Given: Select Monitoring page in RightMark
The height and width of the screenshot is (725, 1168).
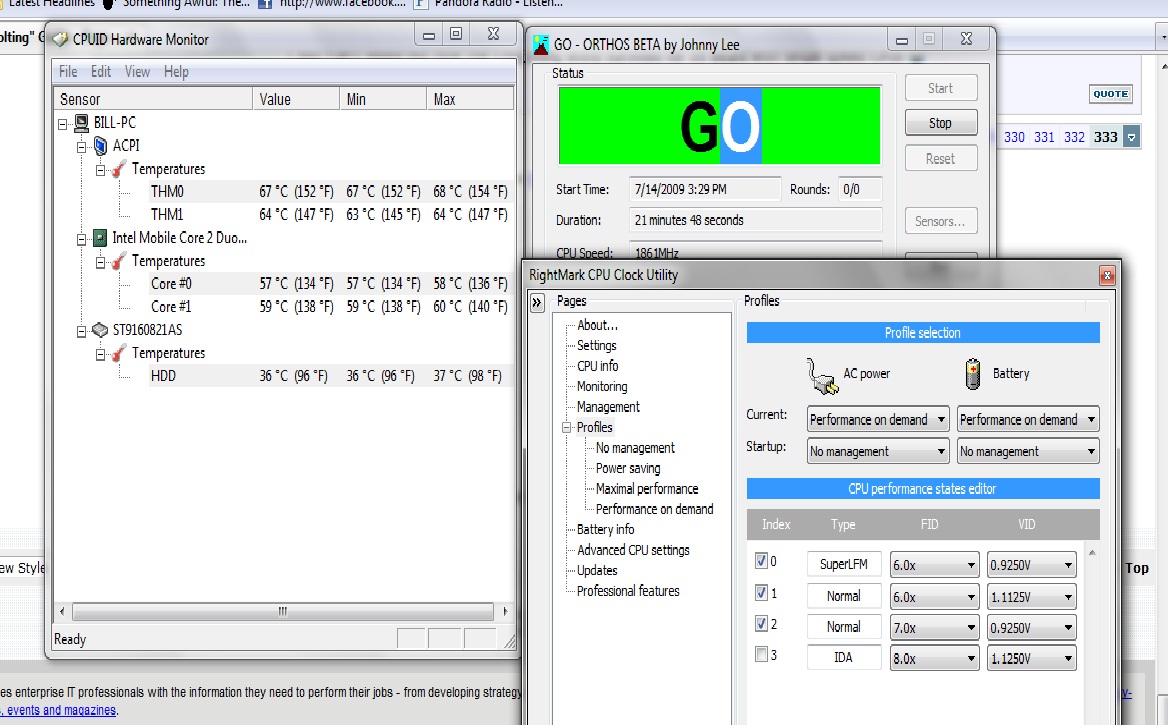Looking at the screenshot, I should pos(602,386).
